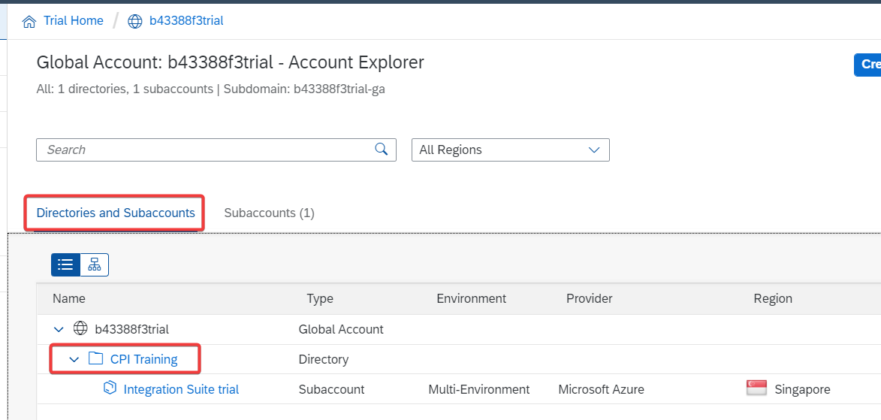Collapse the CPI Training directory
Viewport: 881px width, 420px height.
[x=74, y=359]
